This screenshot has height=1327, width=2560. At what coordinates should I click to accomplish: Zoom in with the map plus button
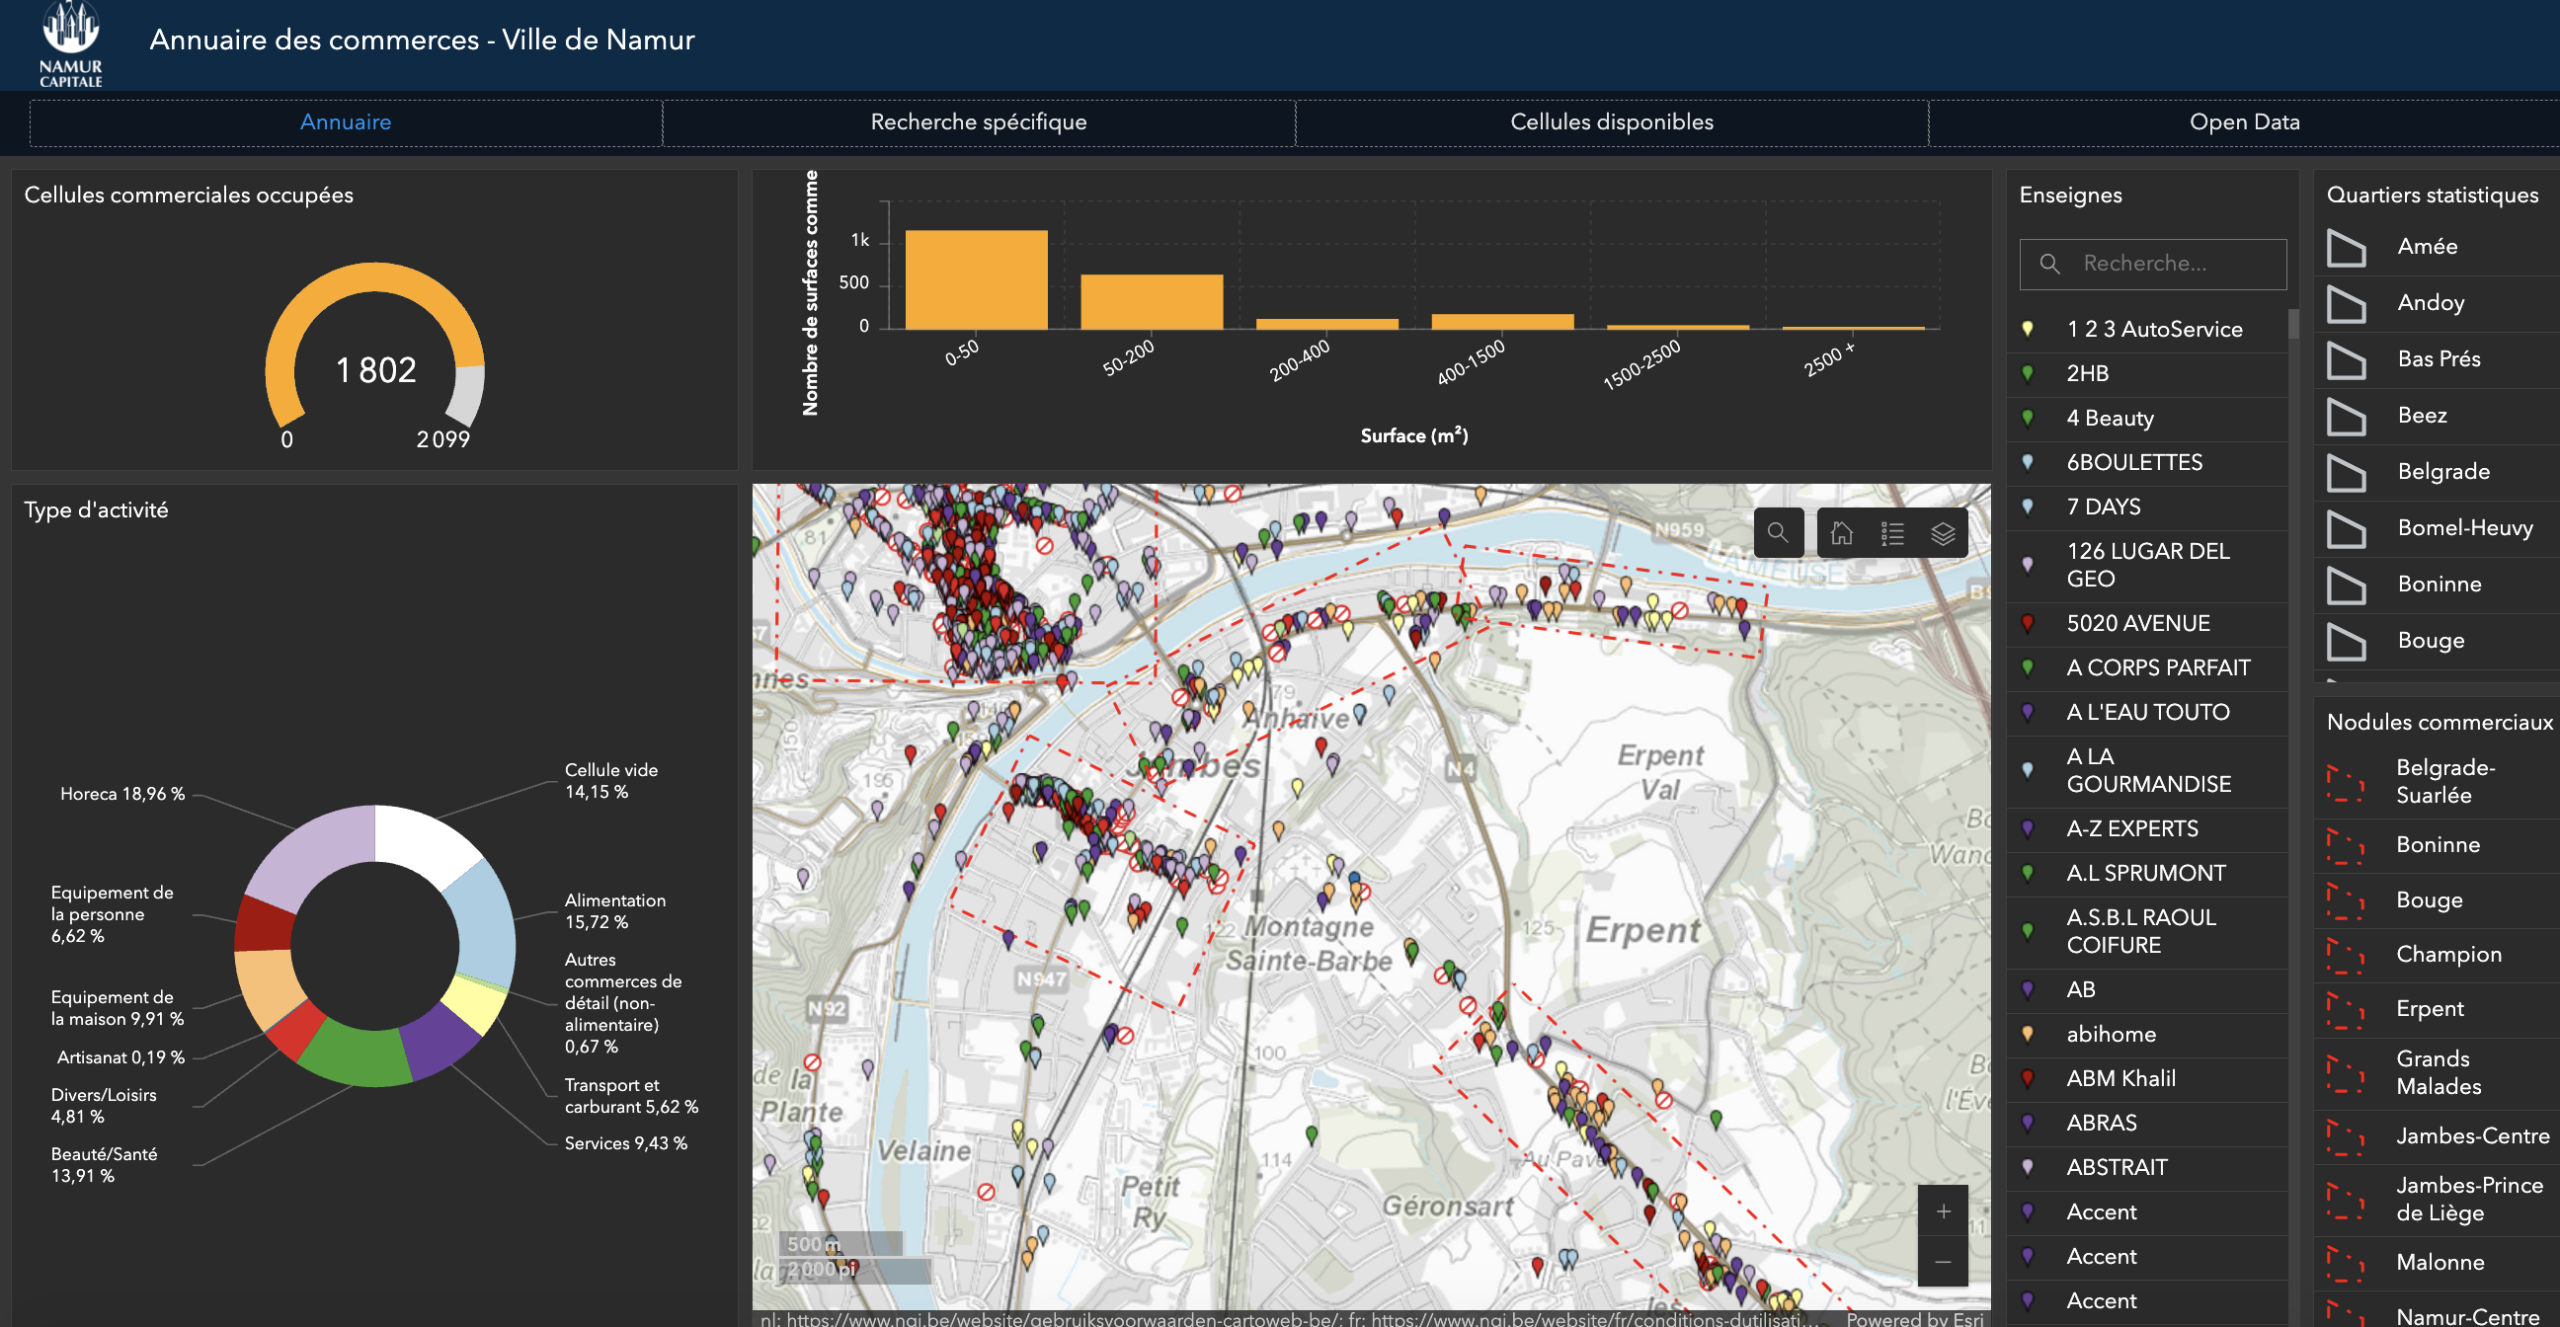[x=1942, y=1212]
